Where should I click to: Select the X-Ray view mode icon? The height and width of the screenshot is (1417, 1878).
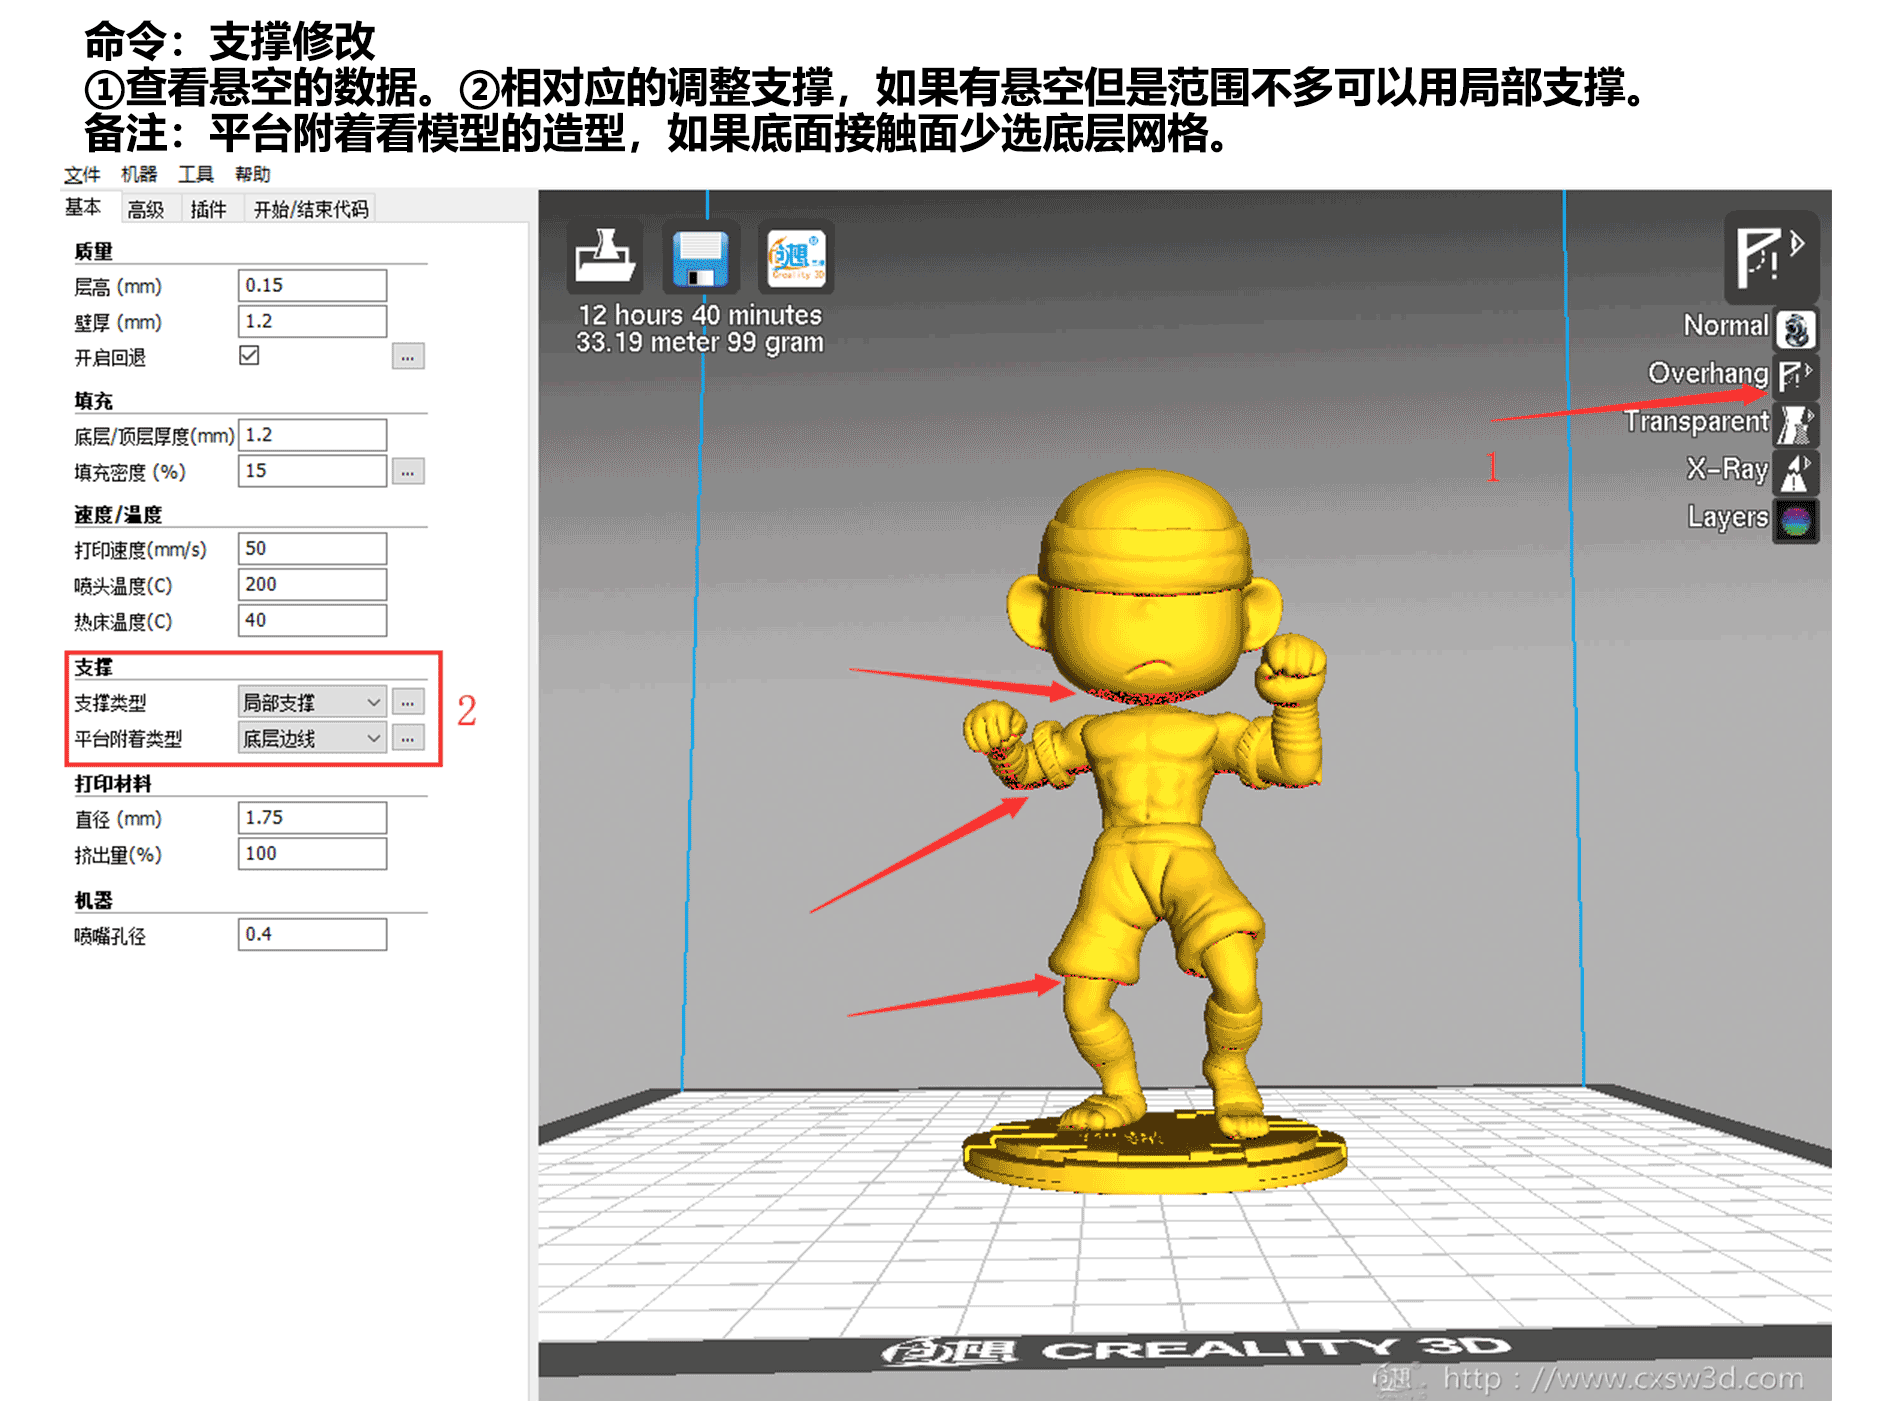click(x=1796, y=472)
